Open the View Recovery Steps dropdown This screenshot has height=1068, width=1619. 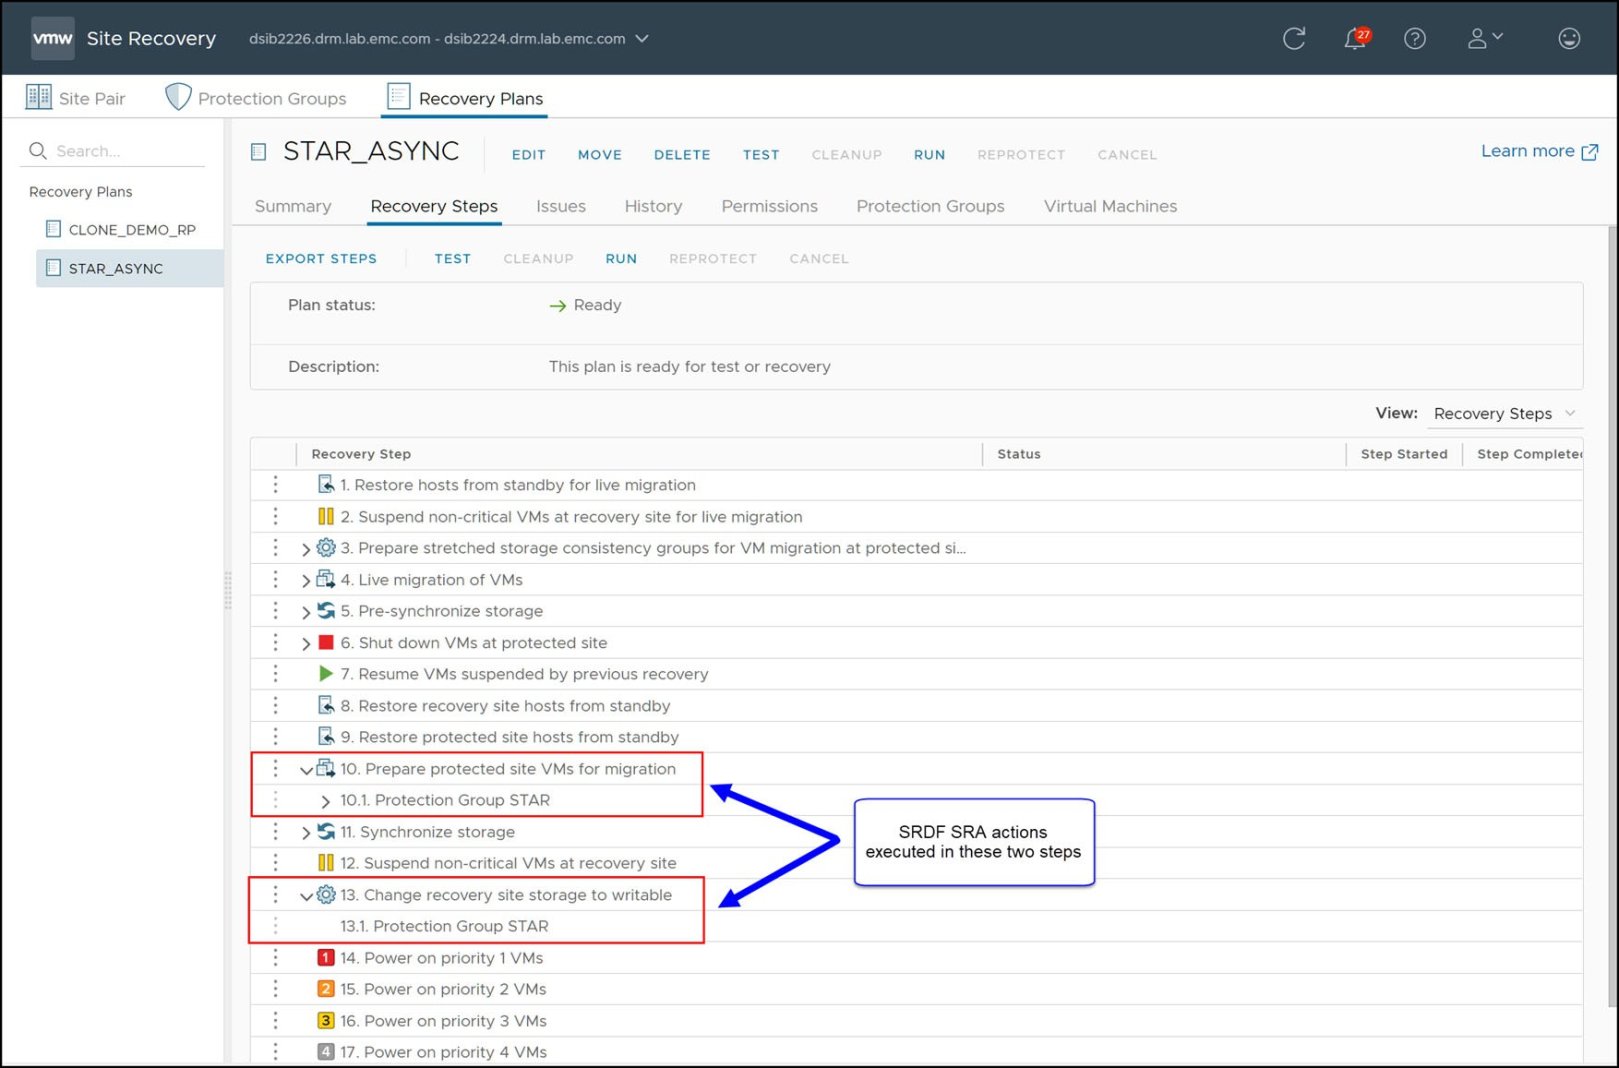point(1505,413)
